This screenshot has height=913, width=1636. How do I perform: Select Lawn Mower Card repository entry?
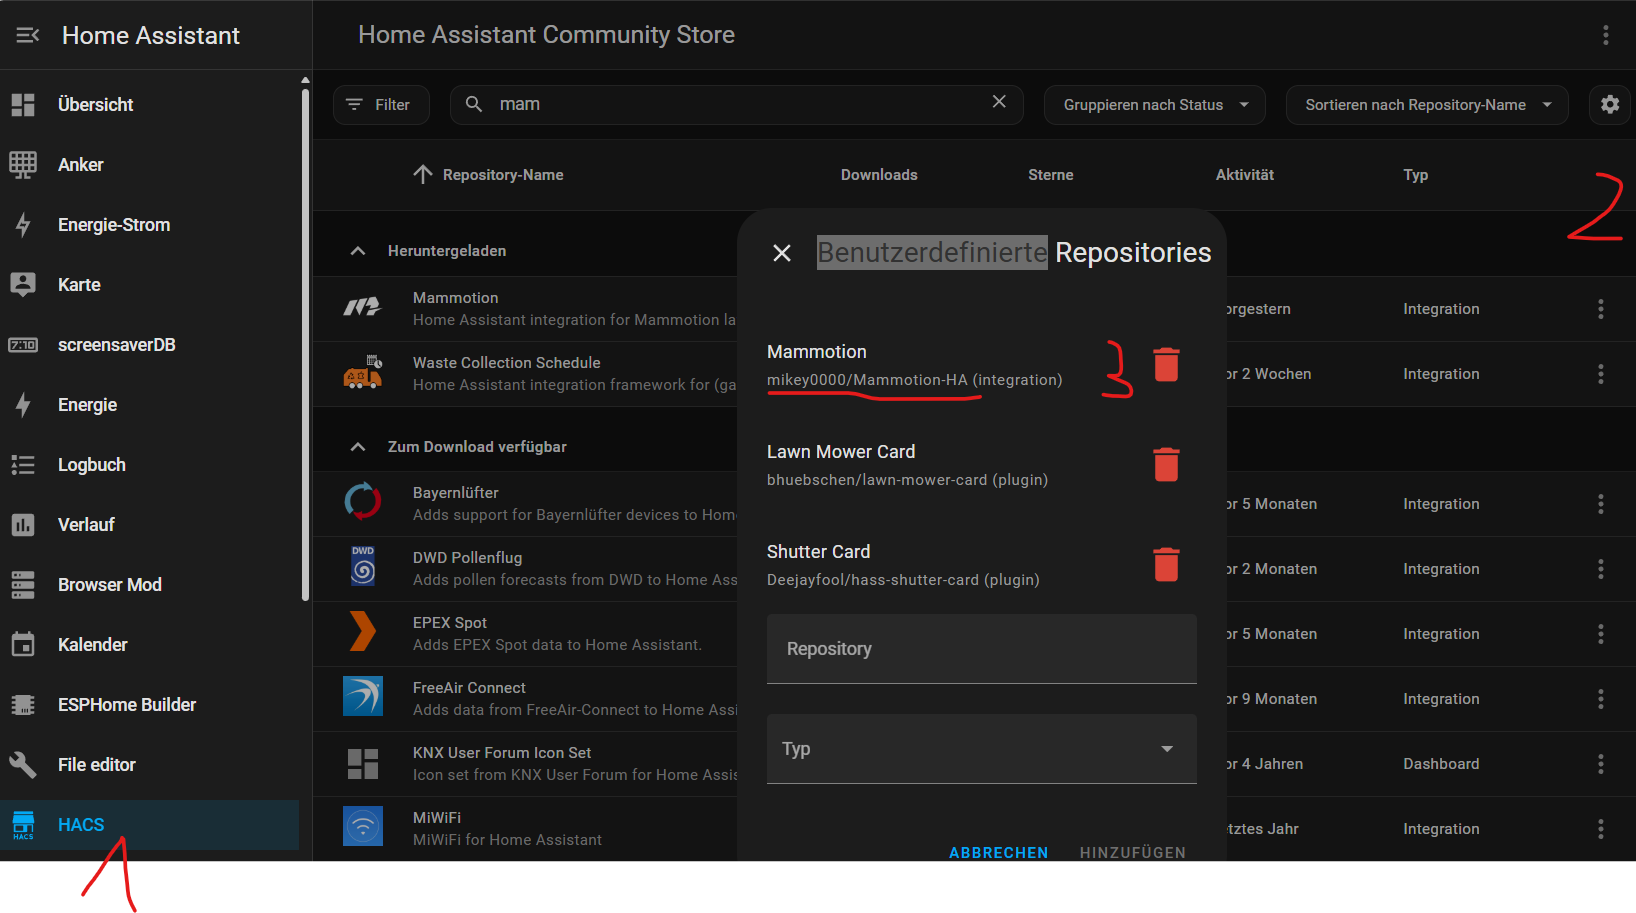click(x=907, y=465)
